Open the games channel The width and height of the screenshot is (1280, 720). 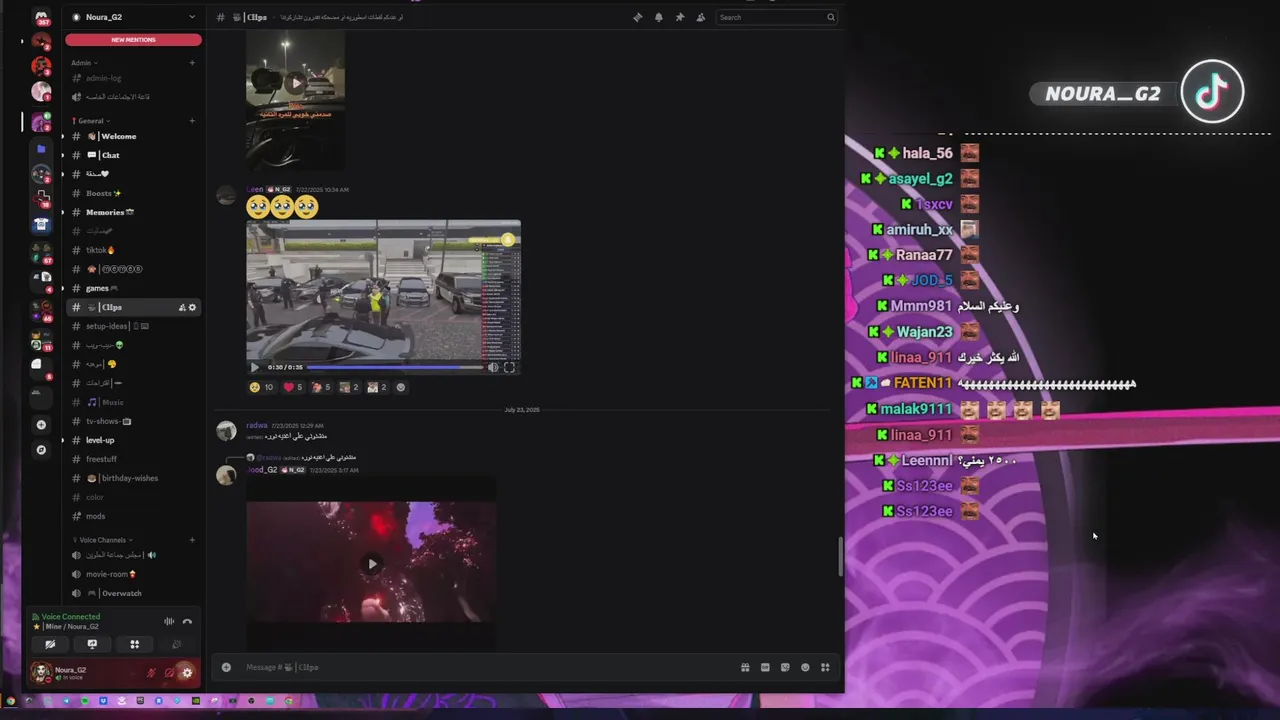click(133, 288)
